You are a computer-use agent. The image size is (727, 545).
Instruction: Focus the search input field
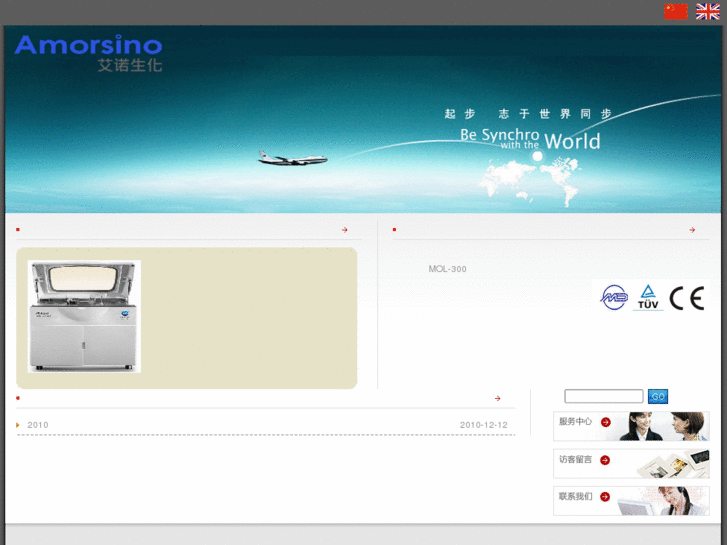click(x=604, y=396)
